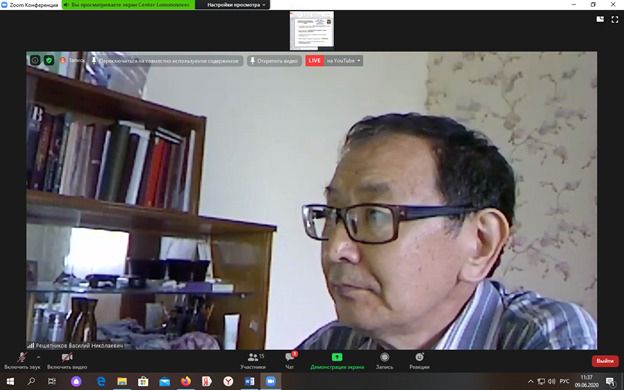
Task: Turn on camera with Включить видео
Action: coord(67,361)
